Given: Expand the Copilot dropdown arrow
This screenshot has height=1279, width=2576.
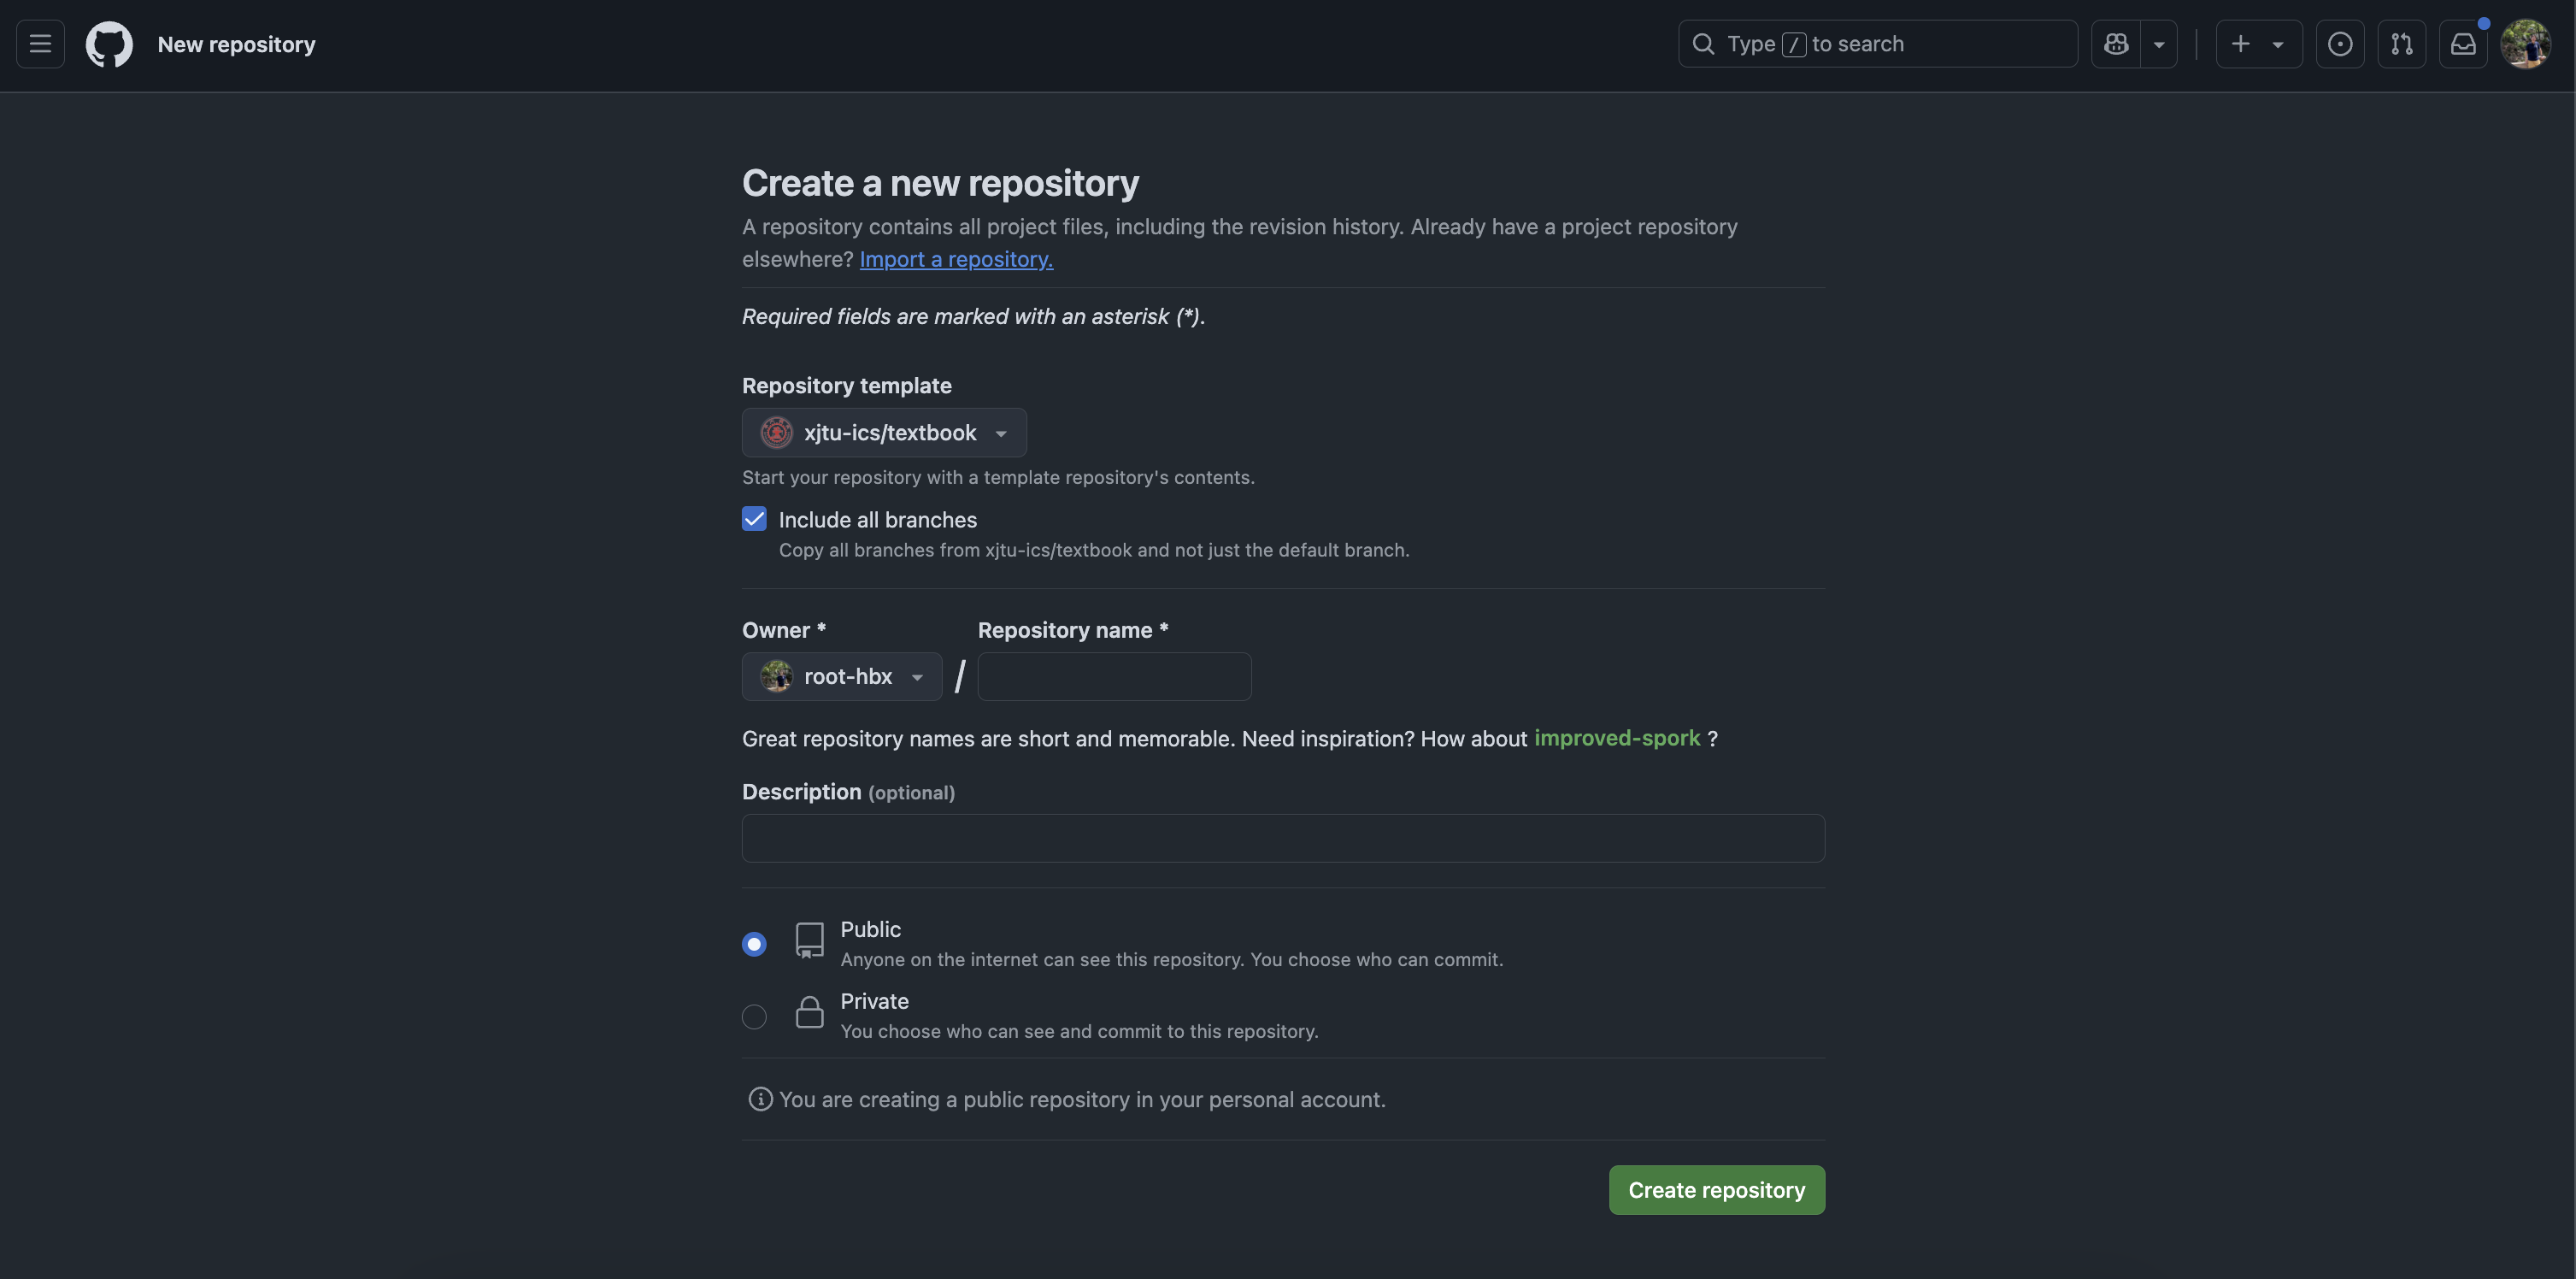Looking at the screenshot, I should coord(2159,44).
